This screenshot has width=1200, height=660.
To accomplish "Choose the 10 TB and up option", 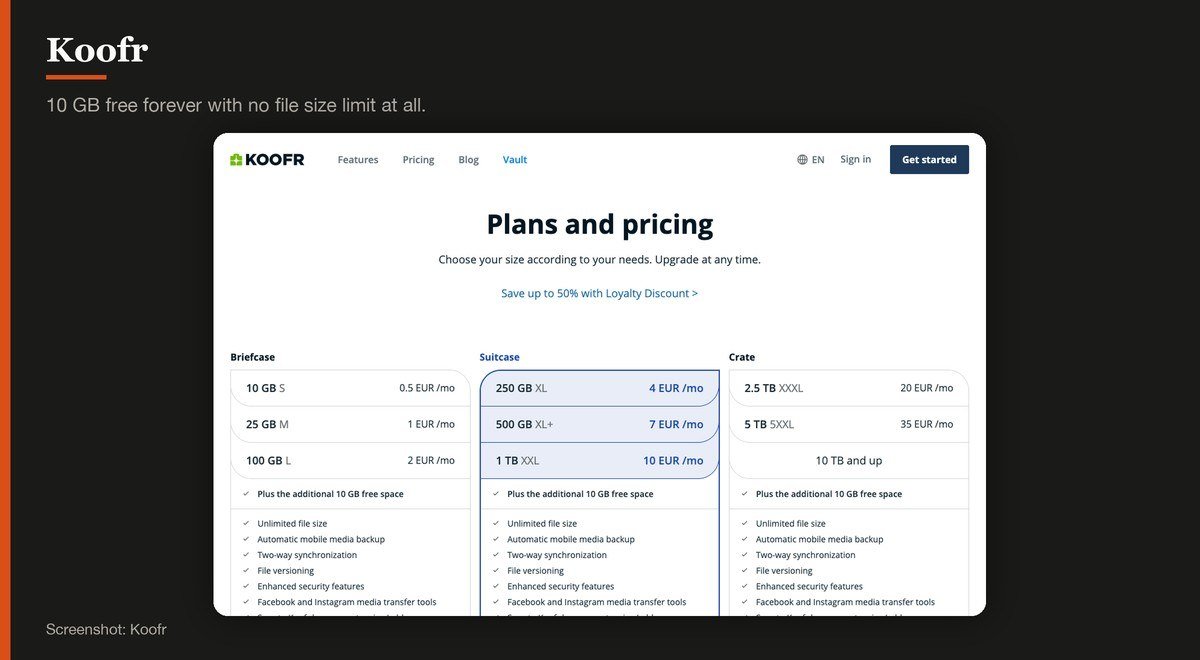I will click(848, 460).
